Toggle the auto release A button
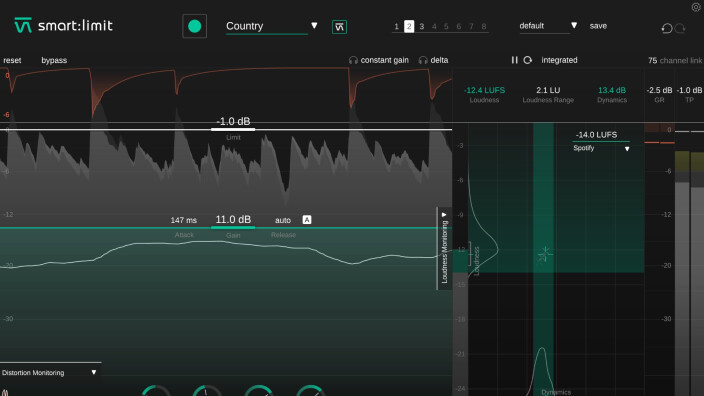Screen dimensions: 704x396 click(307, 220)
